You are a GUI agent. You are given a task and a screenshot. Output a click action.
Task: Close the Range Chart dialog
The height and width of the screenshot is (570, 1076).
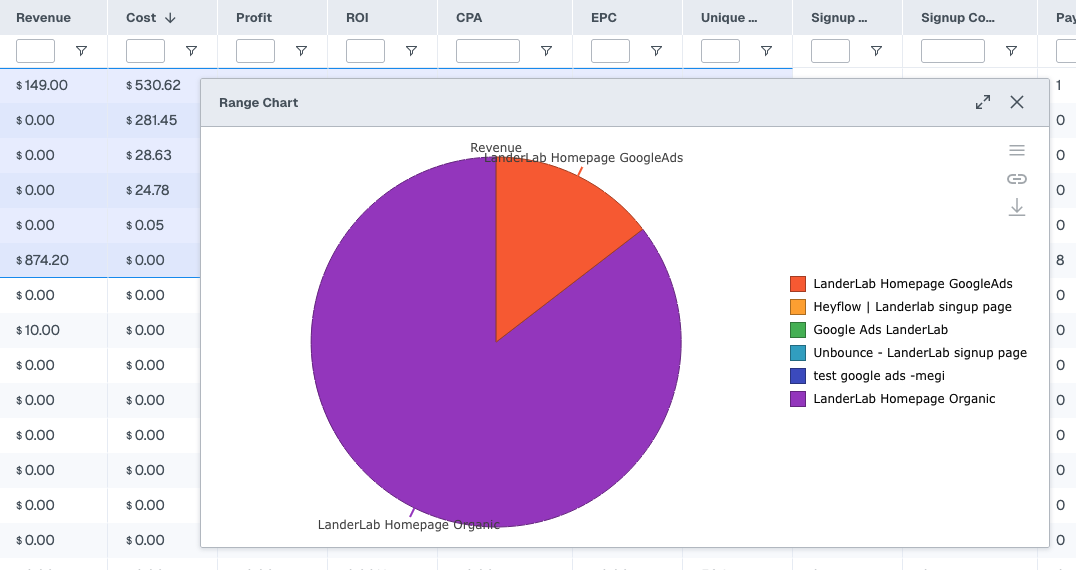pyautogui.click(x=1017, y=102)
